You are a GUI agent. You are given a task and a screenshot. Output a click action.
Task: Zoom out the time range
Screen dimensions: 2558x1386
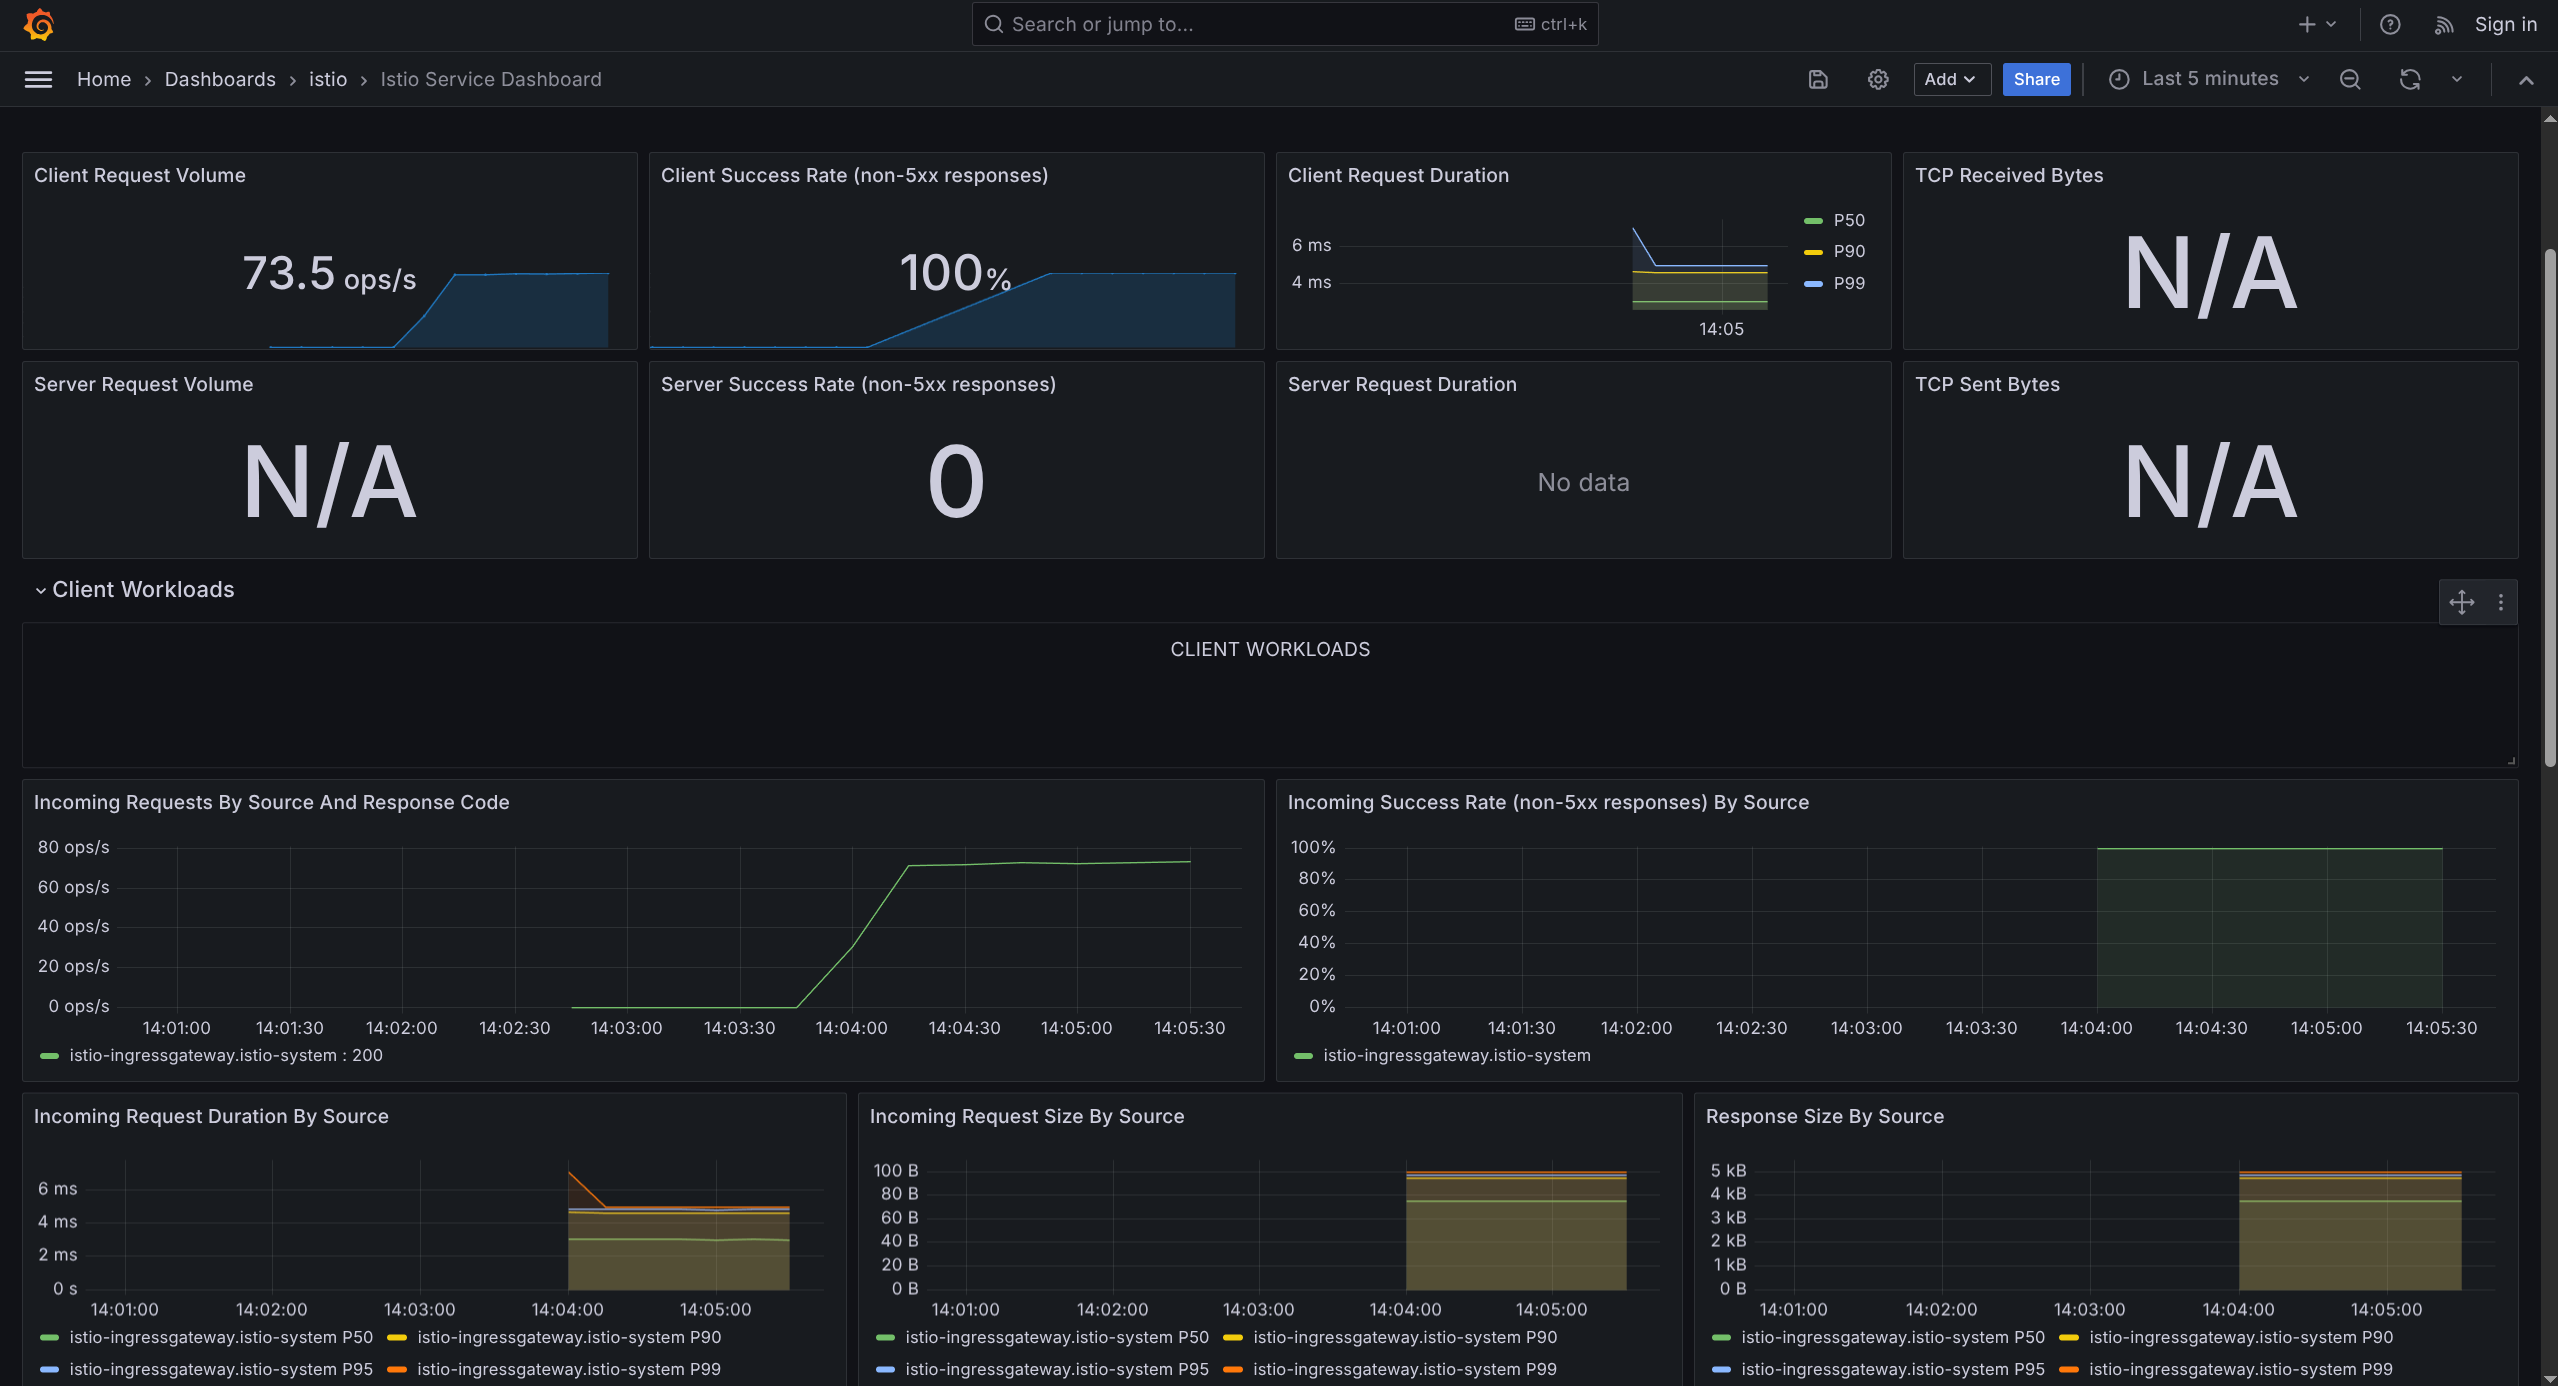point(2349,79)
